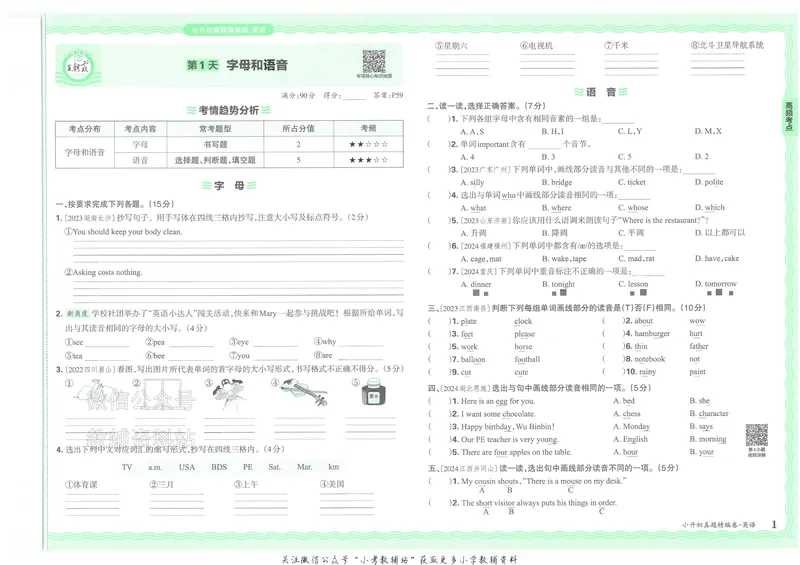The image size is (800, 565).
Task: Click option 'B. tonight'
Action: [558, 284]
